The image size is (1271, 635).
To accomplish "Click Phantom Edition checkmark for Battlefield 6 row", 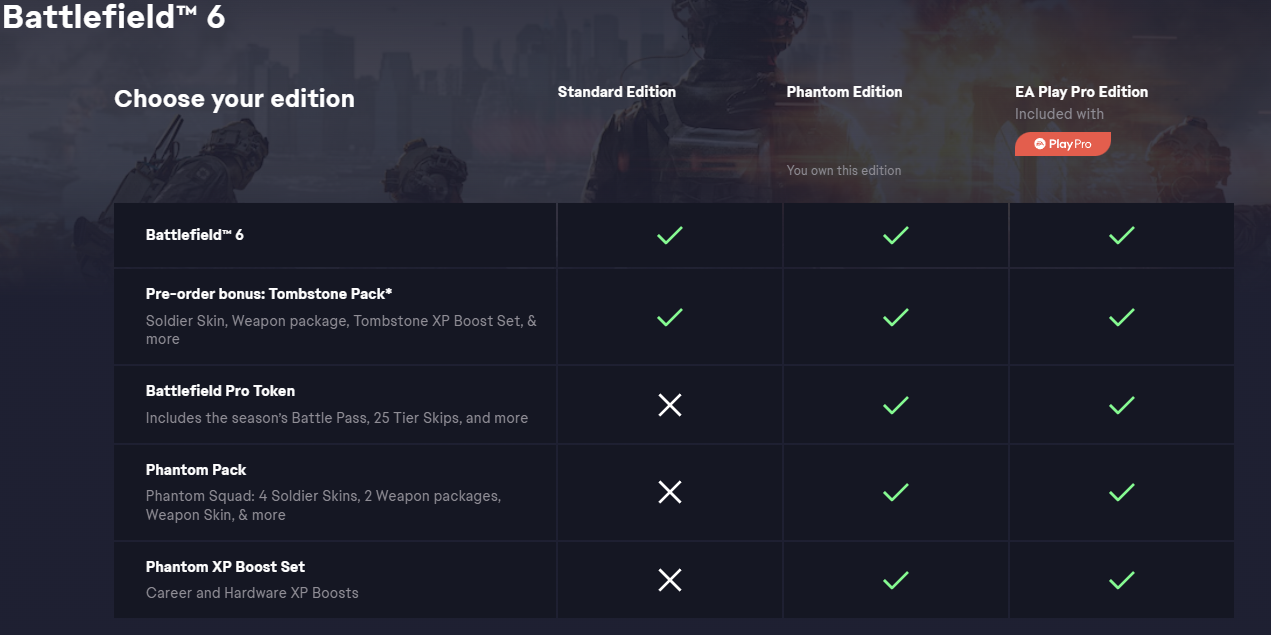I will (895, 235).
